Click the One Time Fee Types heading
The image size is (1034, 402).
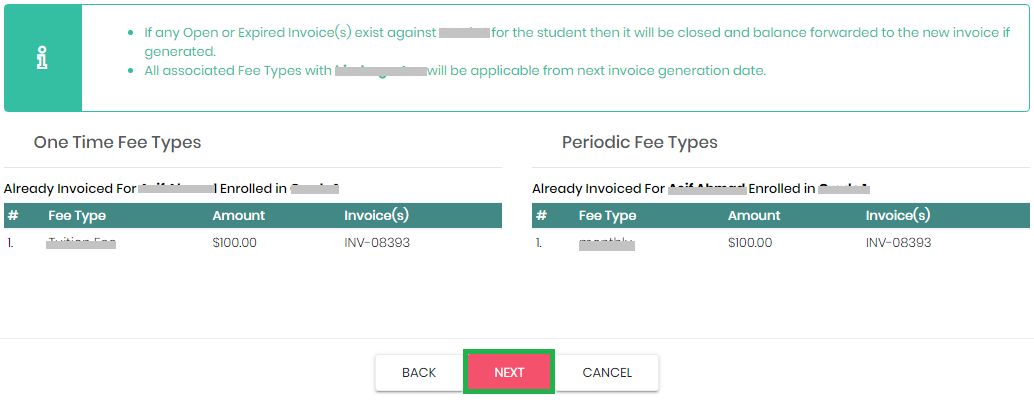117,142
